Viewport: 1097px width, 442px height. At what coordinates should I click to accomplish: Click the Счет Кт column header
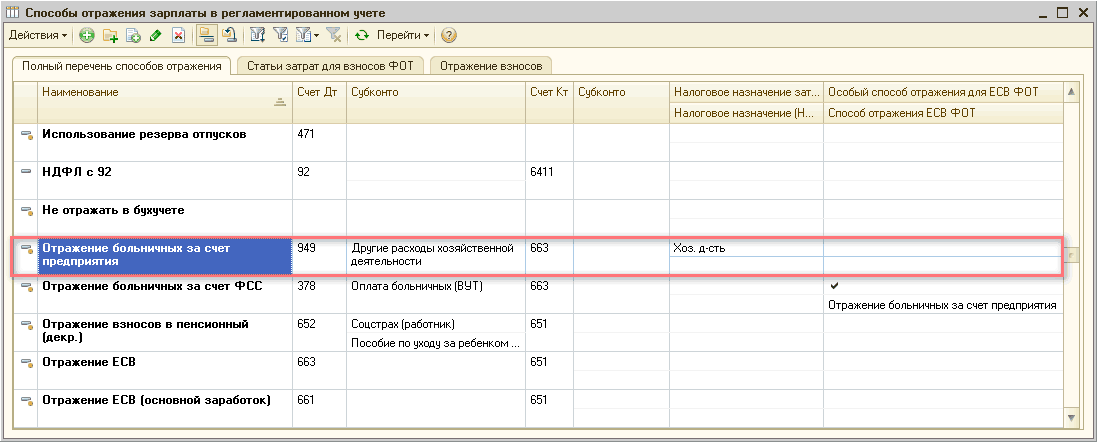point(549,102)
